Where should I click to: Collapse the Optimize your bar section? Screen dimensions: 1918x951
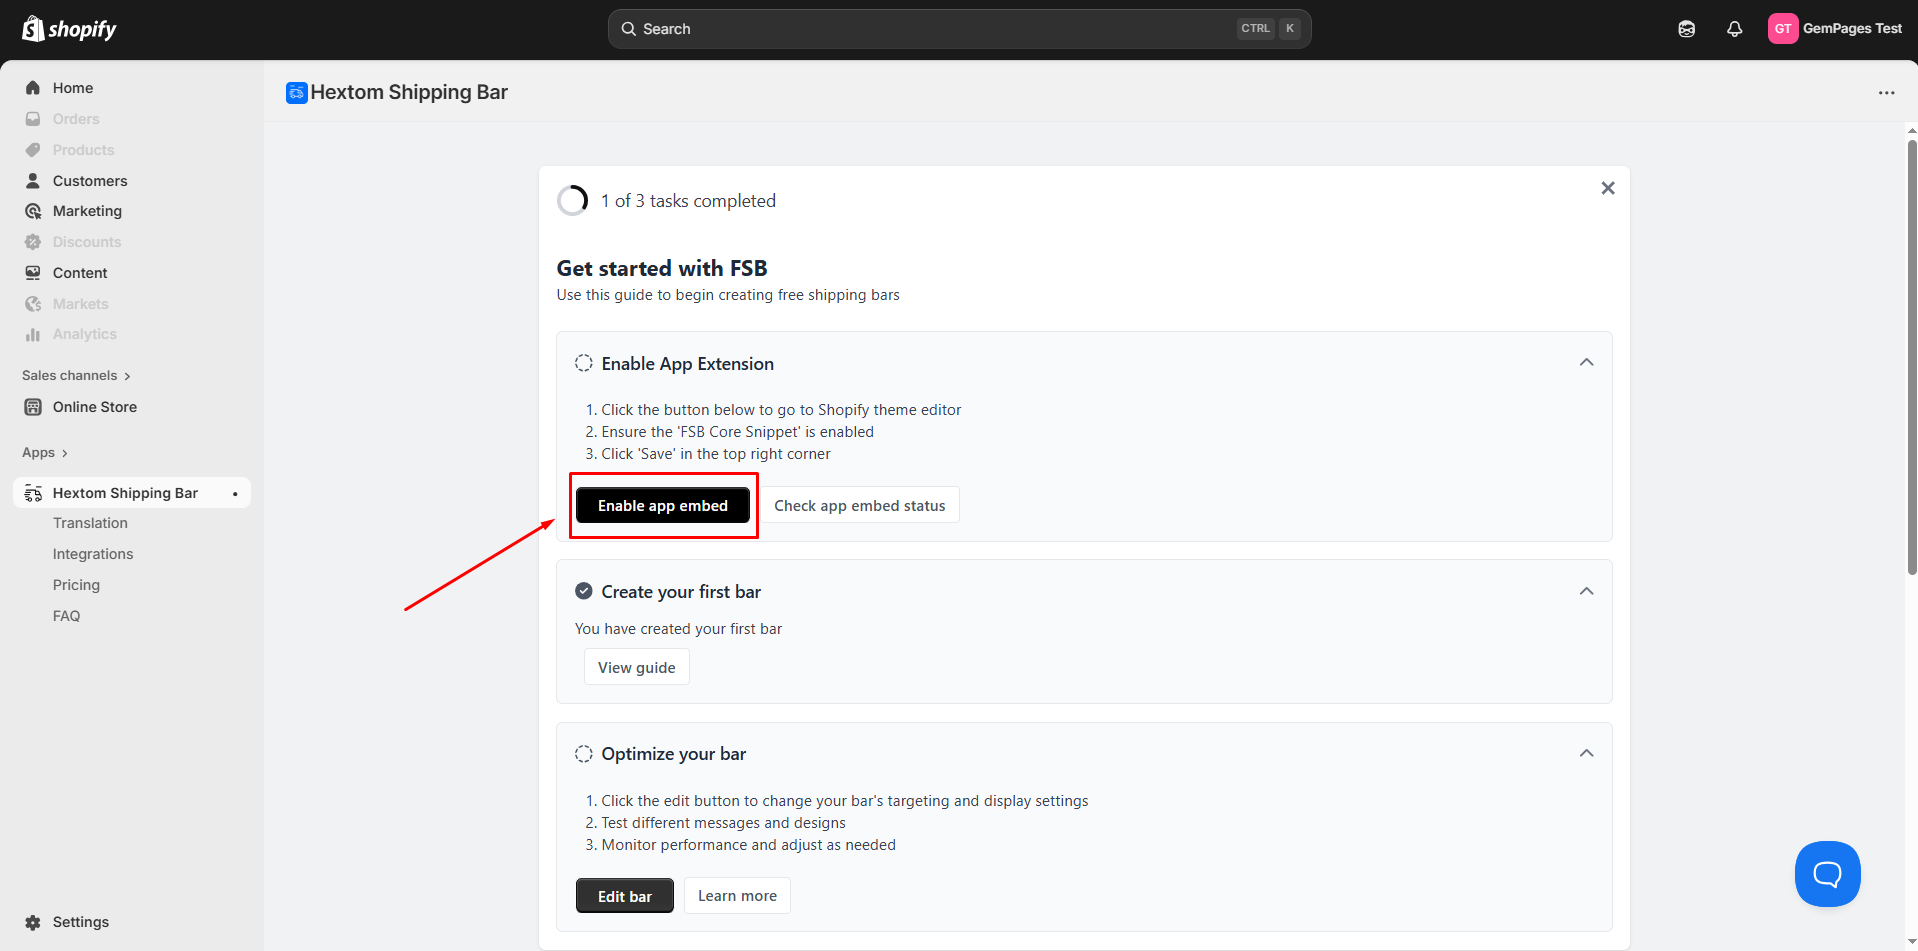click(1587, 753)
